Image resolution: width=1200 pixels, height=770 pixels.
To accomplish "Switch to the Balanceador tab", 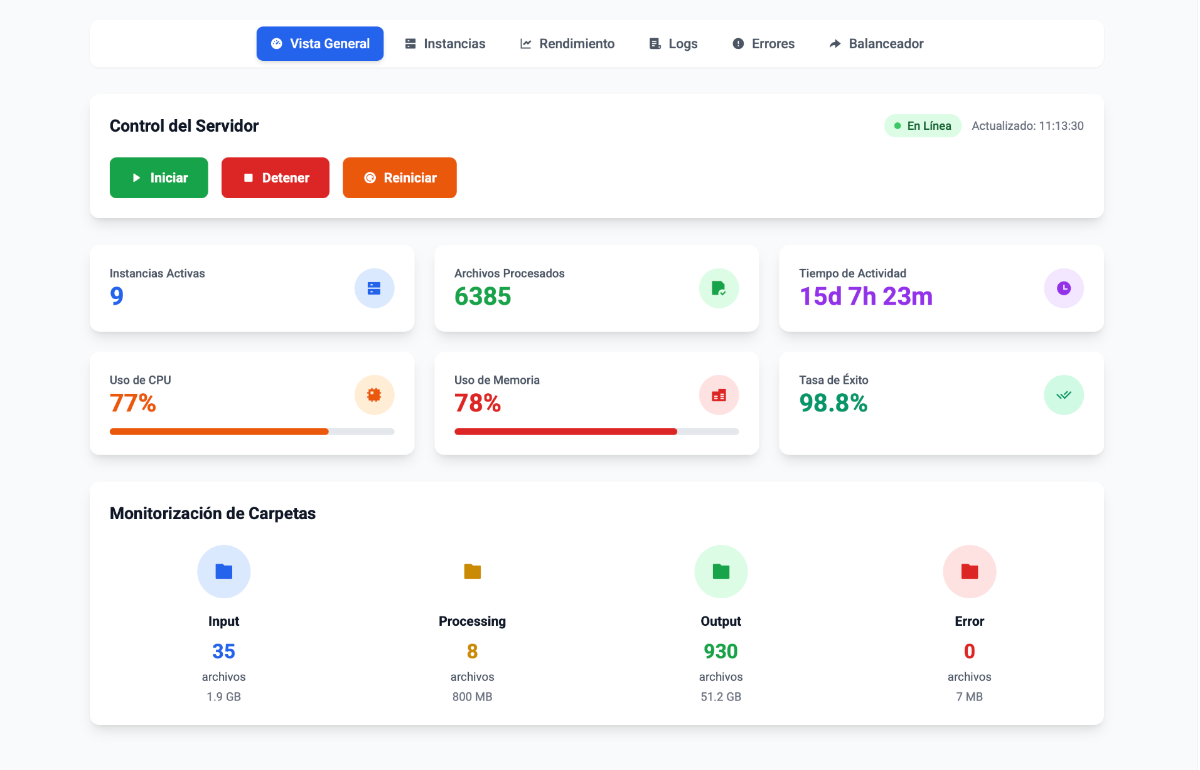I will 876,43.
